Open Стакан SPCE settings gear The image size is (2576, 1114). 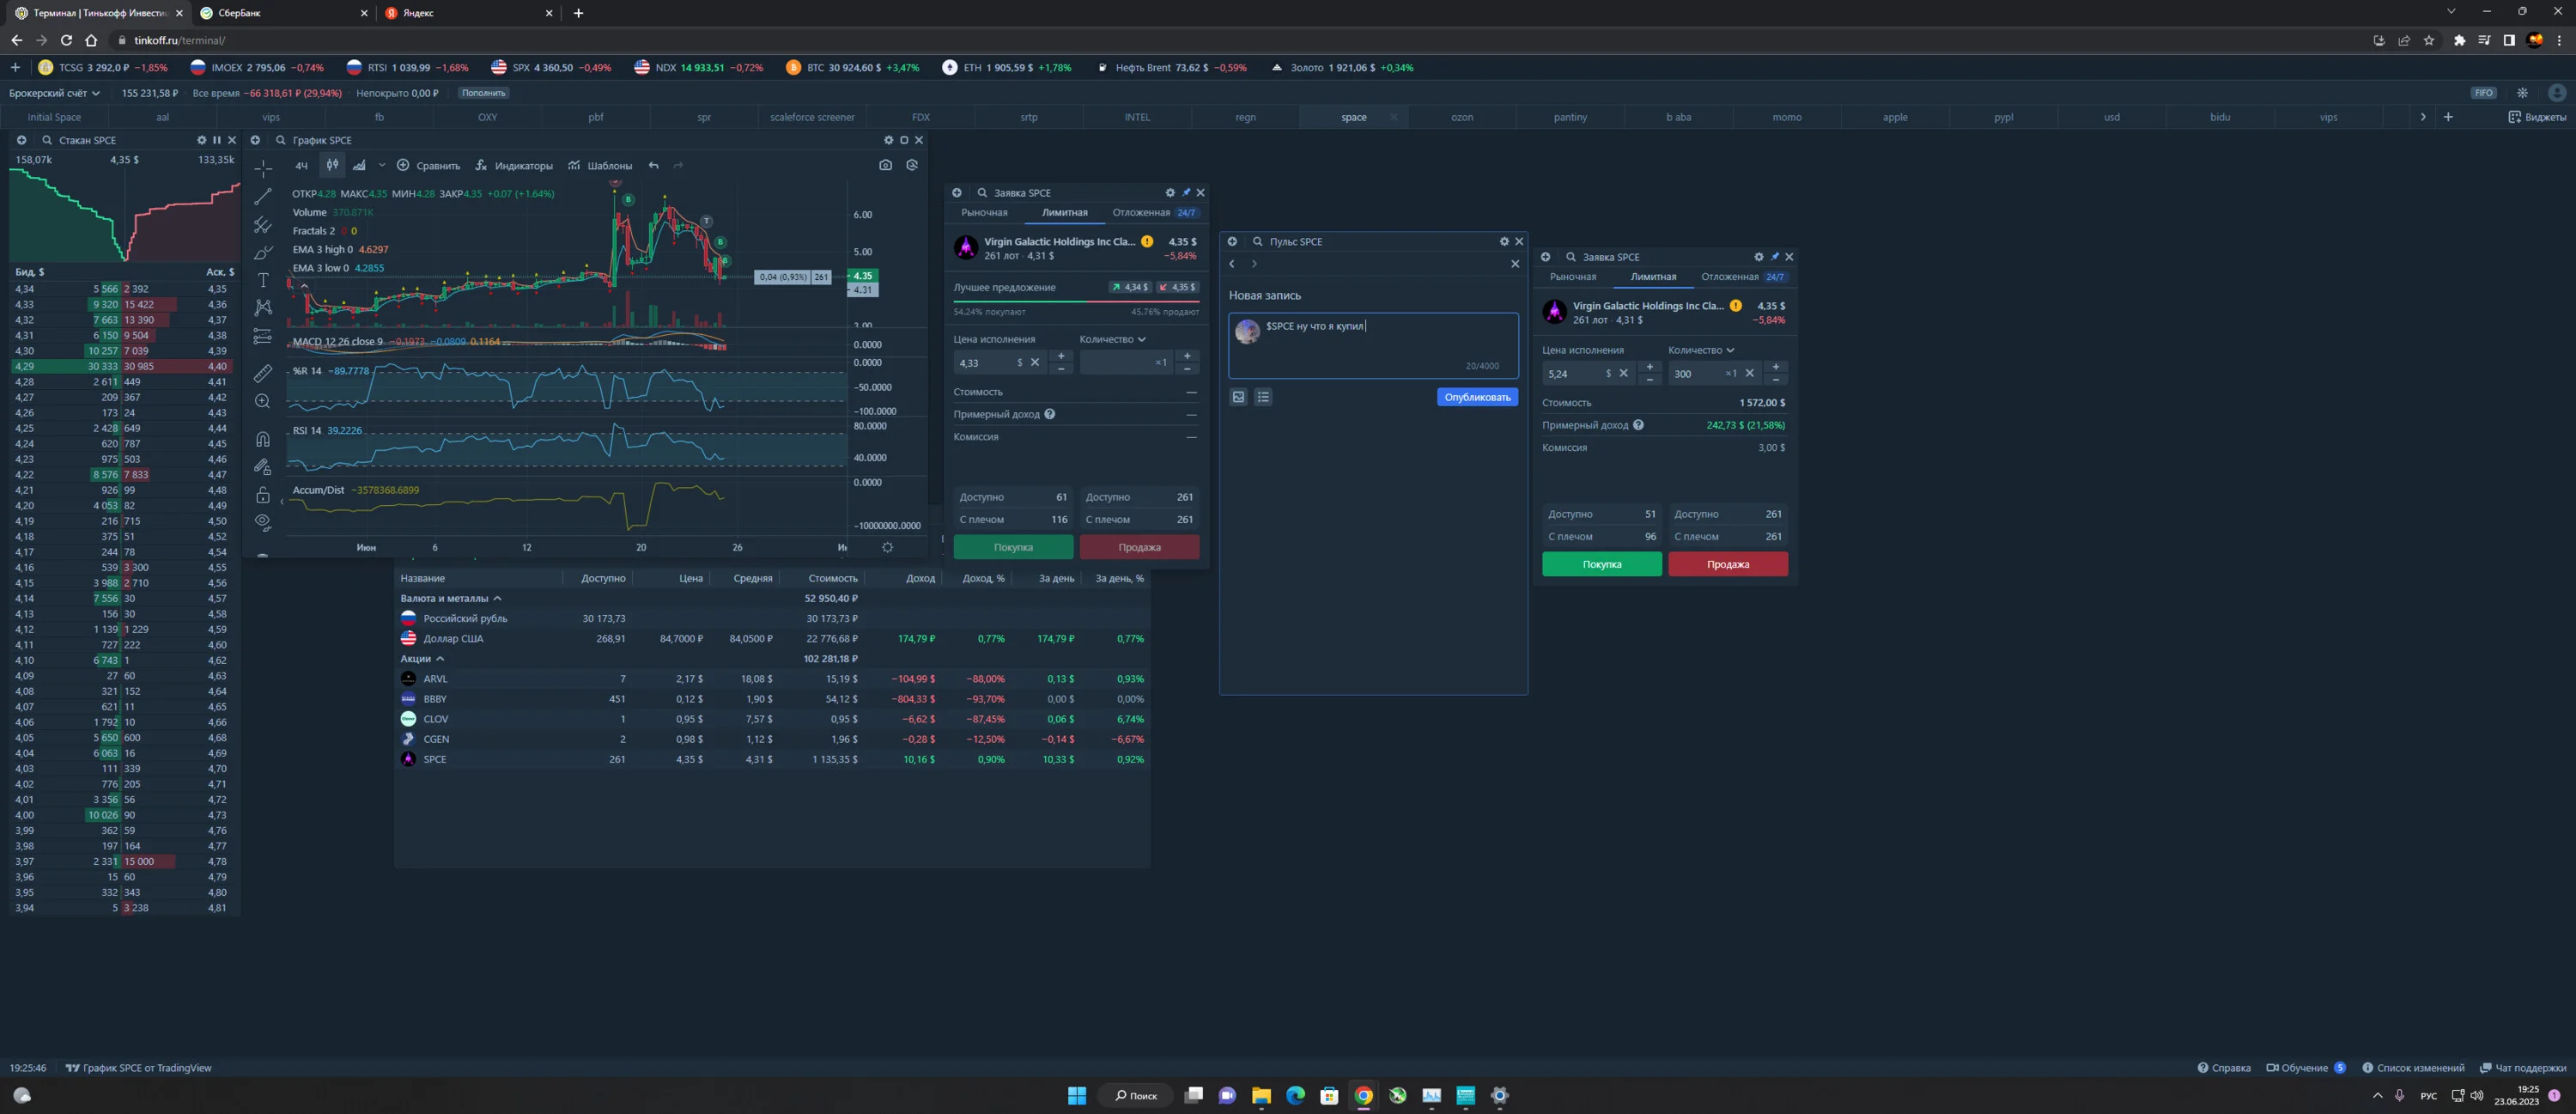201,140
